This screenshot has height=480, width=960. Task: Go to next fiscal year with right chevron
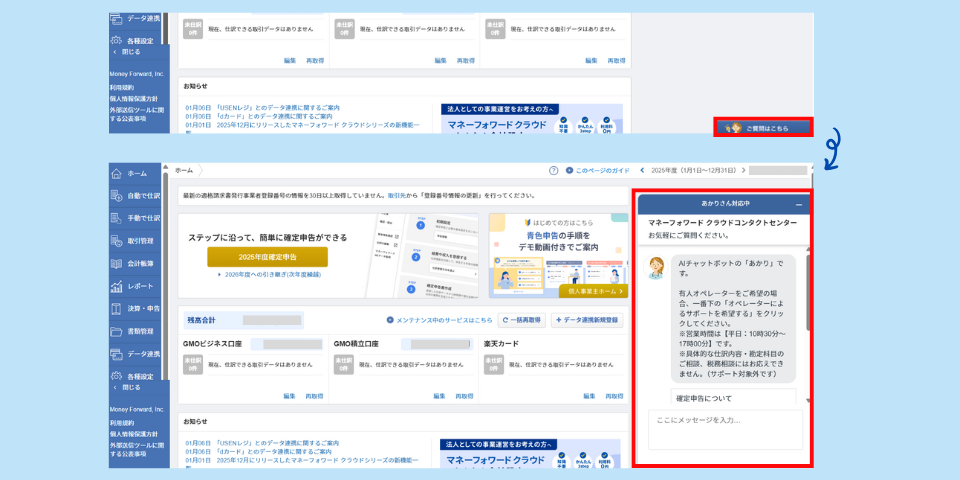point(741,171)
